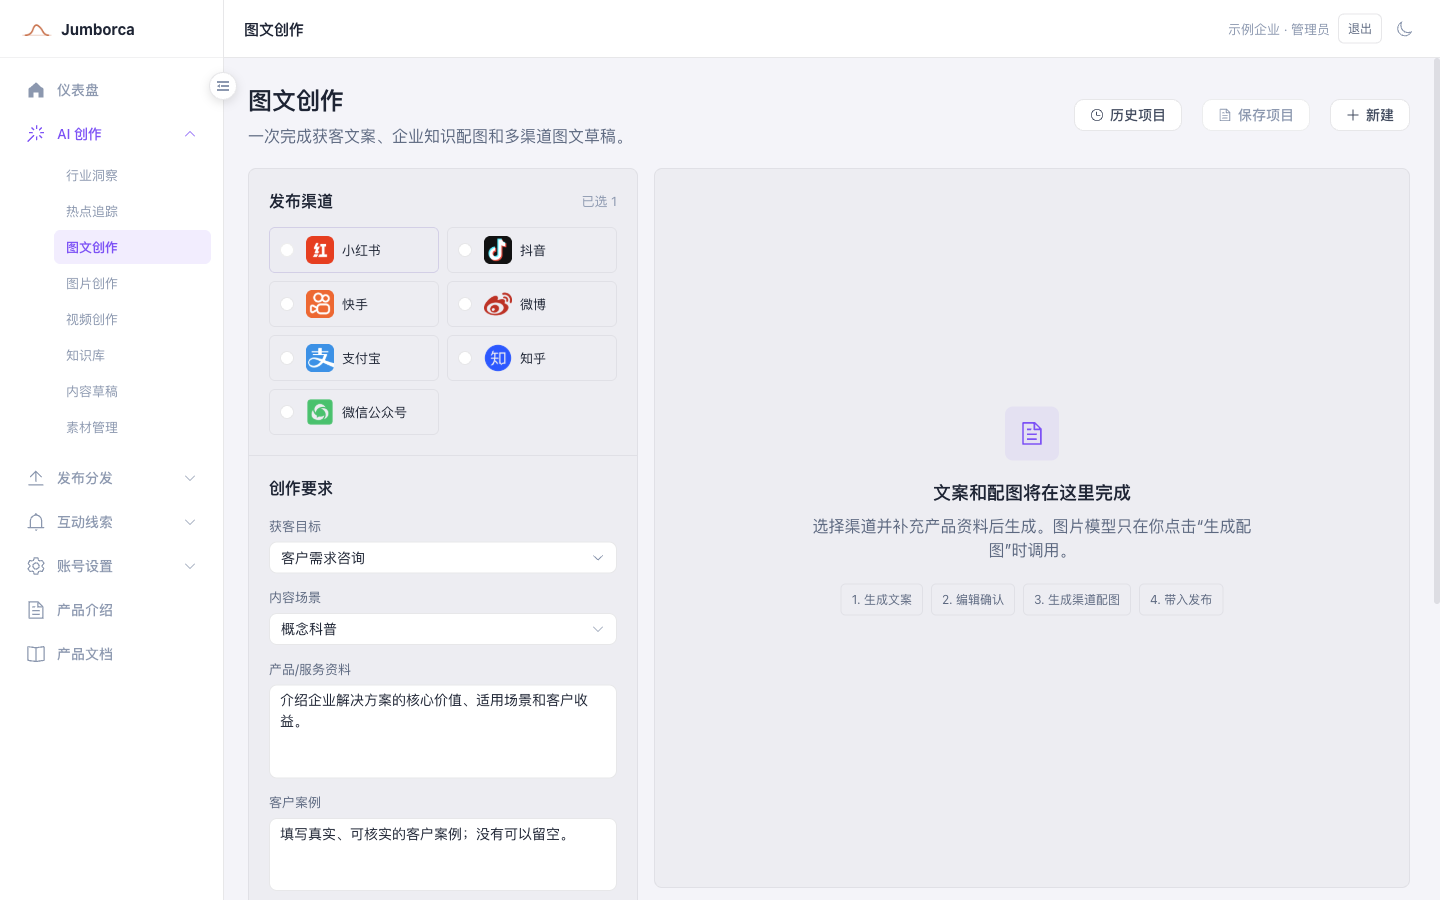1440x900 pixels.
Task: Focus the 客户案例 text area
Action: coord(443,855)
